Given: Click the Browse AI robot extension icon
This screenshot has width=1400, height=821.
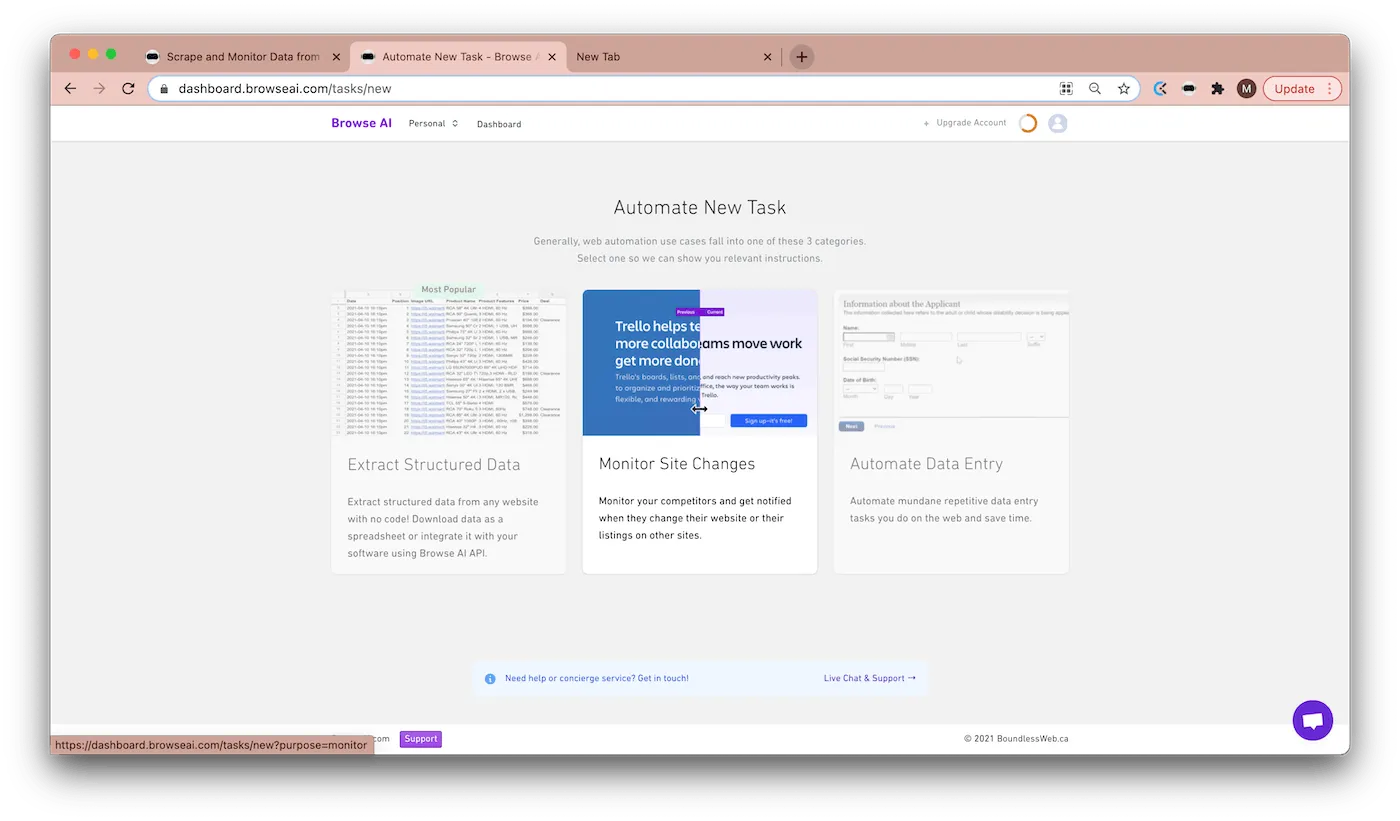Looking at the screenshot, I should click(1189, 89).
